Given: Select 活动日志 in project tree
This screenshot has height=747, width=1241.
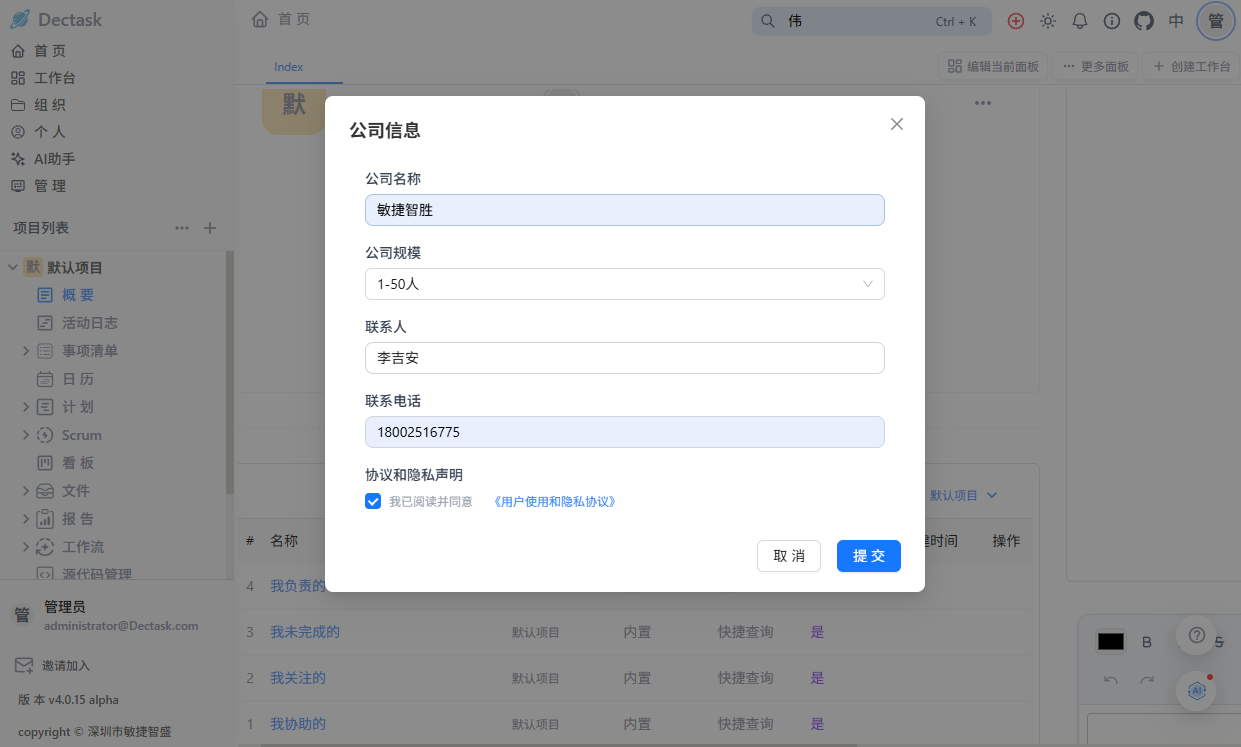Looking at the screenshot, I should pos(89,323).
